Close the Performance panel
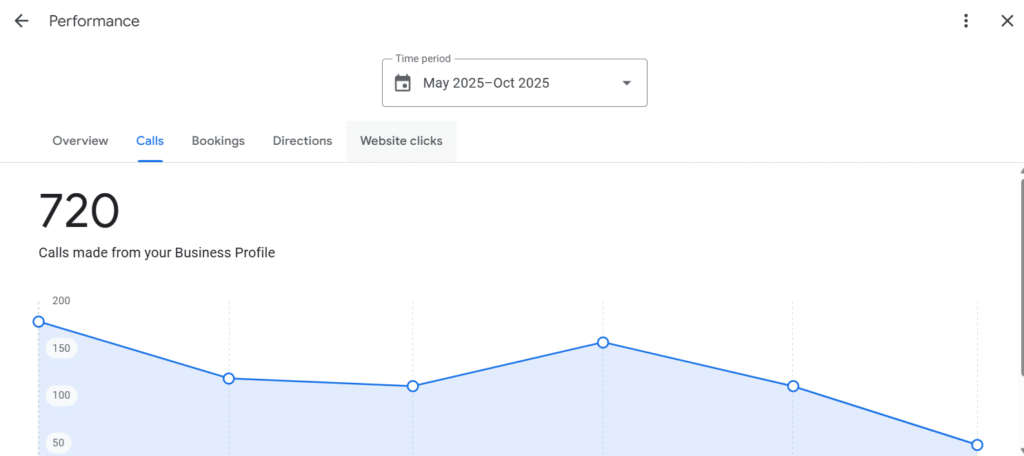This screenshot has width=1024, height=456. coord(1007,21)
